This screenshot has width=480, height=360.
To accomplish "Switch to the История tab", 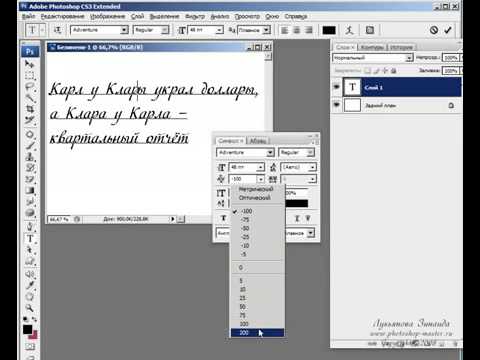I will coord(401,47).
